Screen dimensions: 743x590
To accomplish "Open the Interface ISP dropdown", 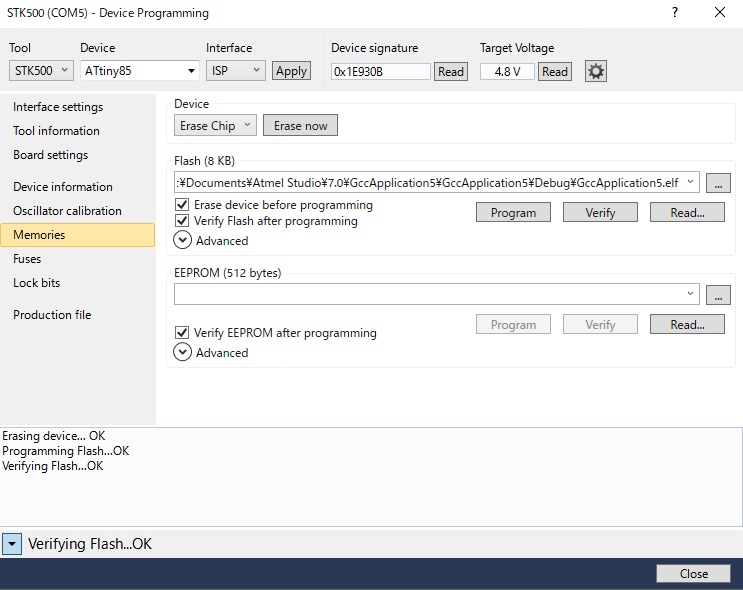I will [x=236, y=71].
